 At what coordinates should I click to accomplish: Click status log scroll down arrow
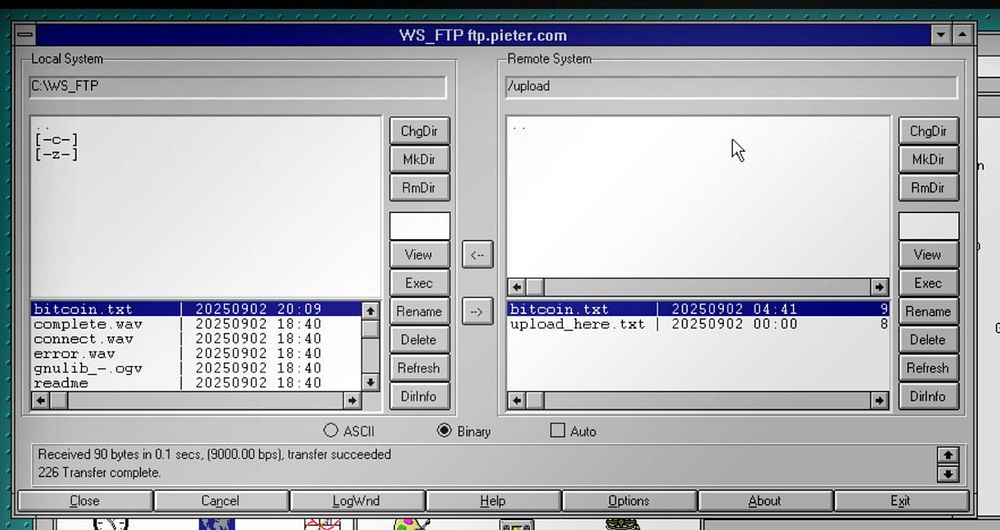948,474
